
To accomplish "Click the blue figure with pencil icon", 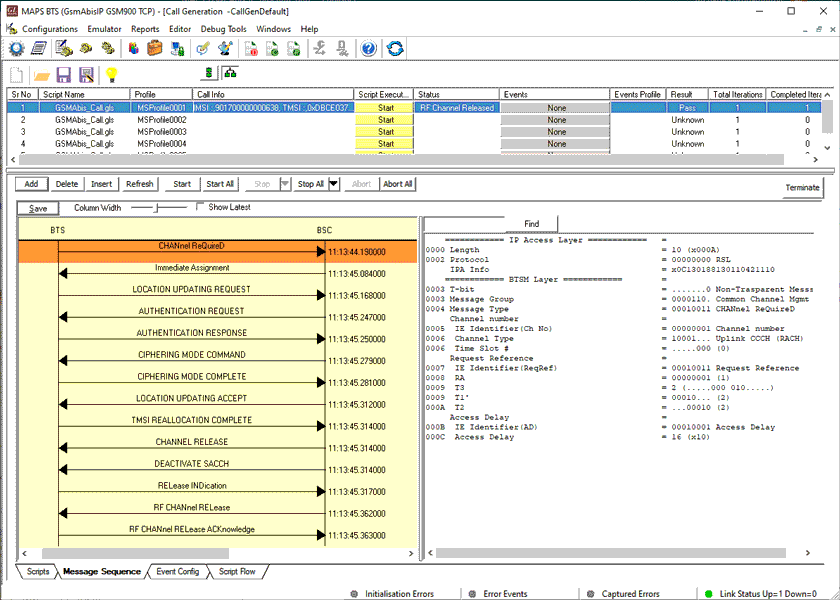I will [x=224, y=49].
